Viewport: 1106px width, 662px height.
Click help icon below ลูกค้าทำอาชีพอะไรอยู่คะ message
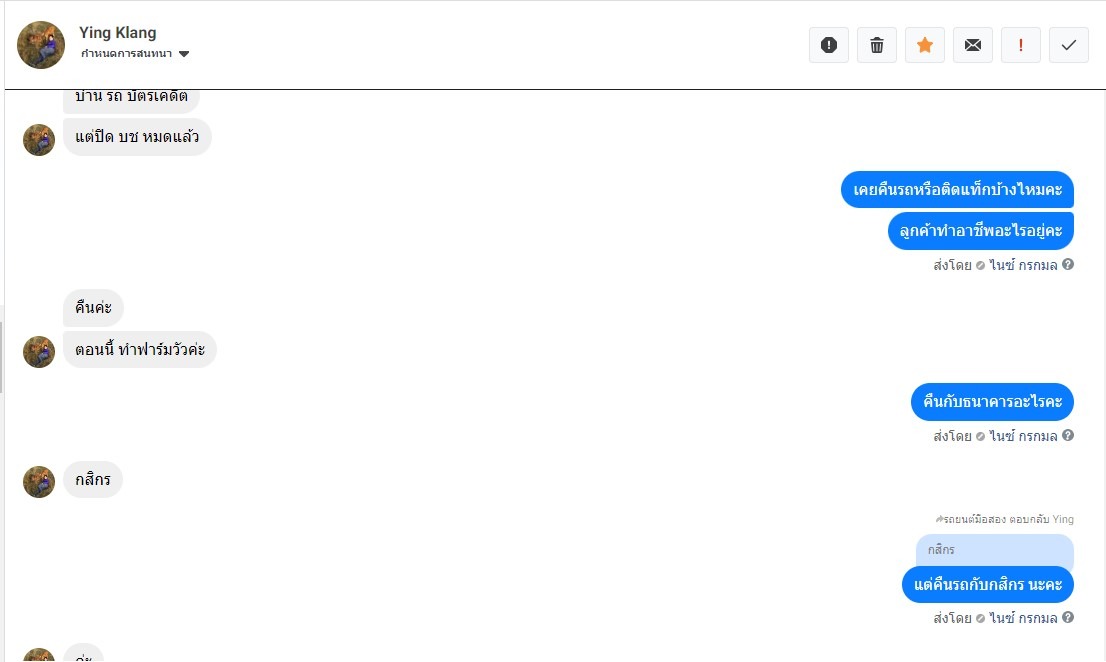(x=1068, y=265)
